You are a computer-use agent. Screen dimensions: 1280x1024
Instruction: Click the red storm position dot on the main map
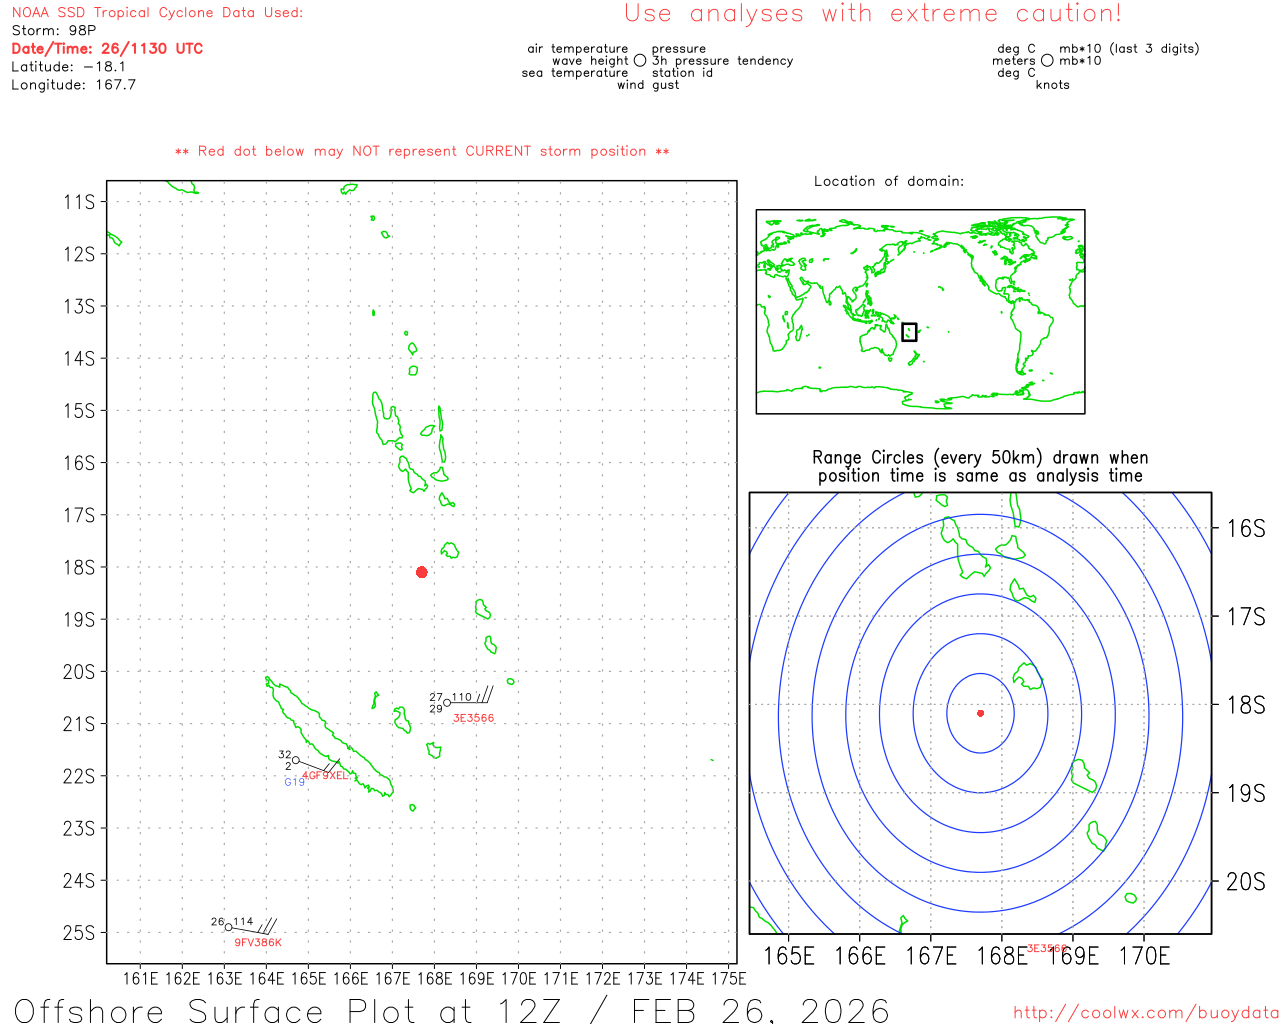422,572
